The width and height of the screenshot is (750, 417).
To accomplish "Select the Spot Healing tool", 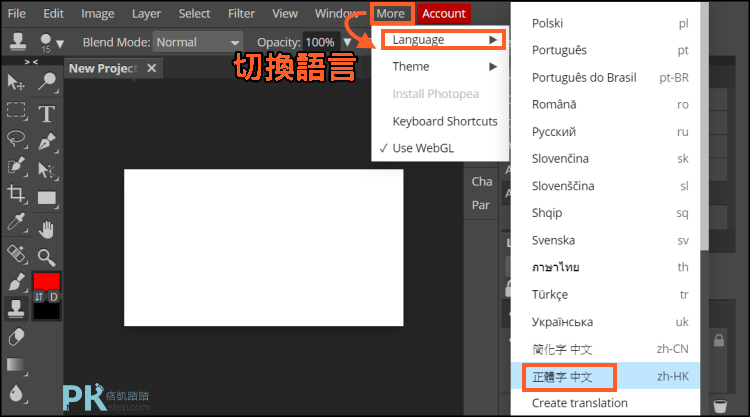I will coord(17,253).
